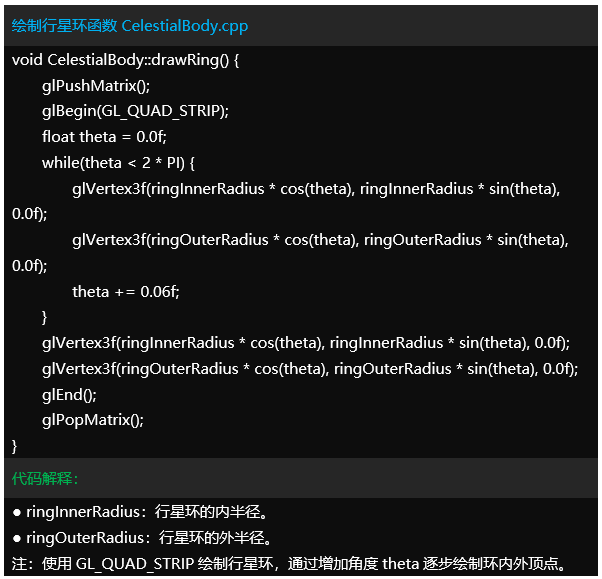Image resolution: width=602 pixels, height=579 pixels.
Task: Click the glPopMatrix() statement
Action: tap(93, 420)
